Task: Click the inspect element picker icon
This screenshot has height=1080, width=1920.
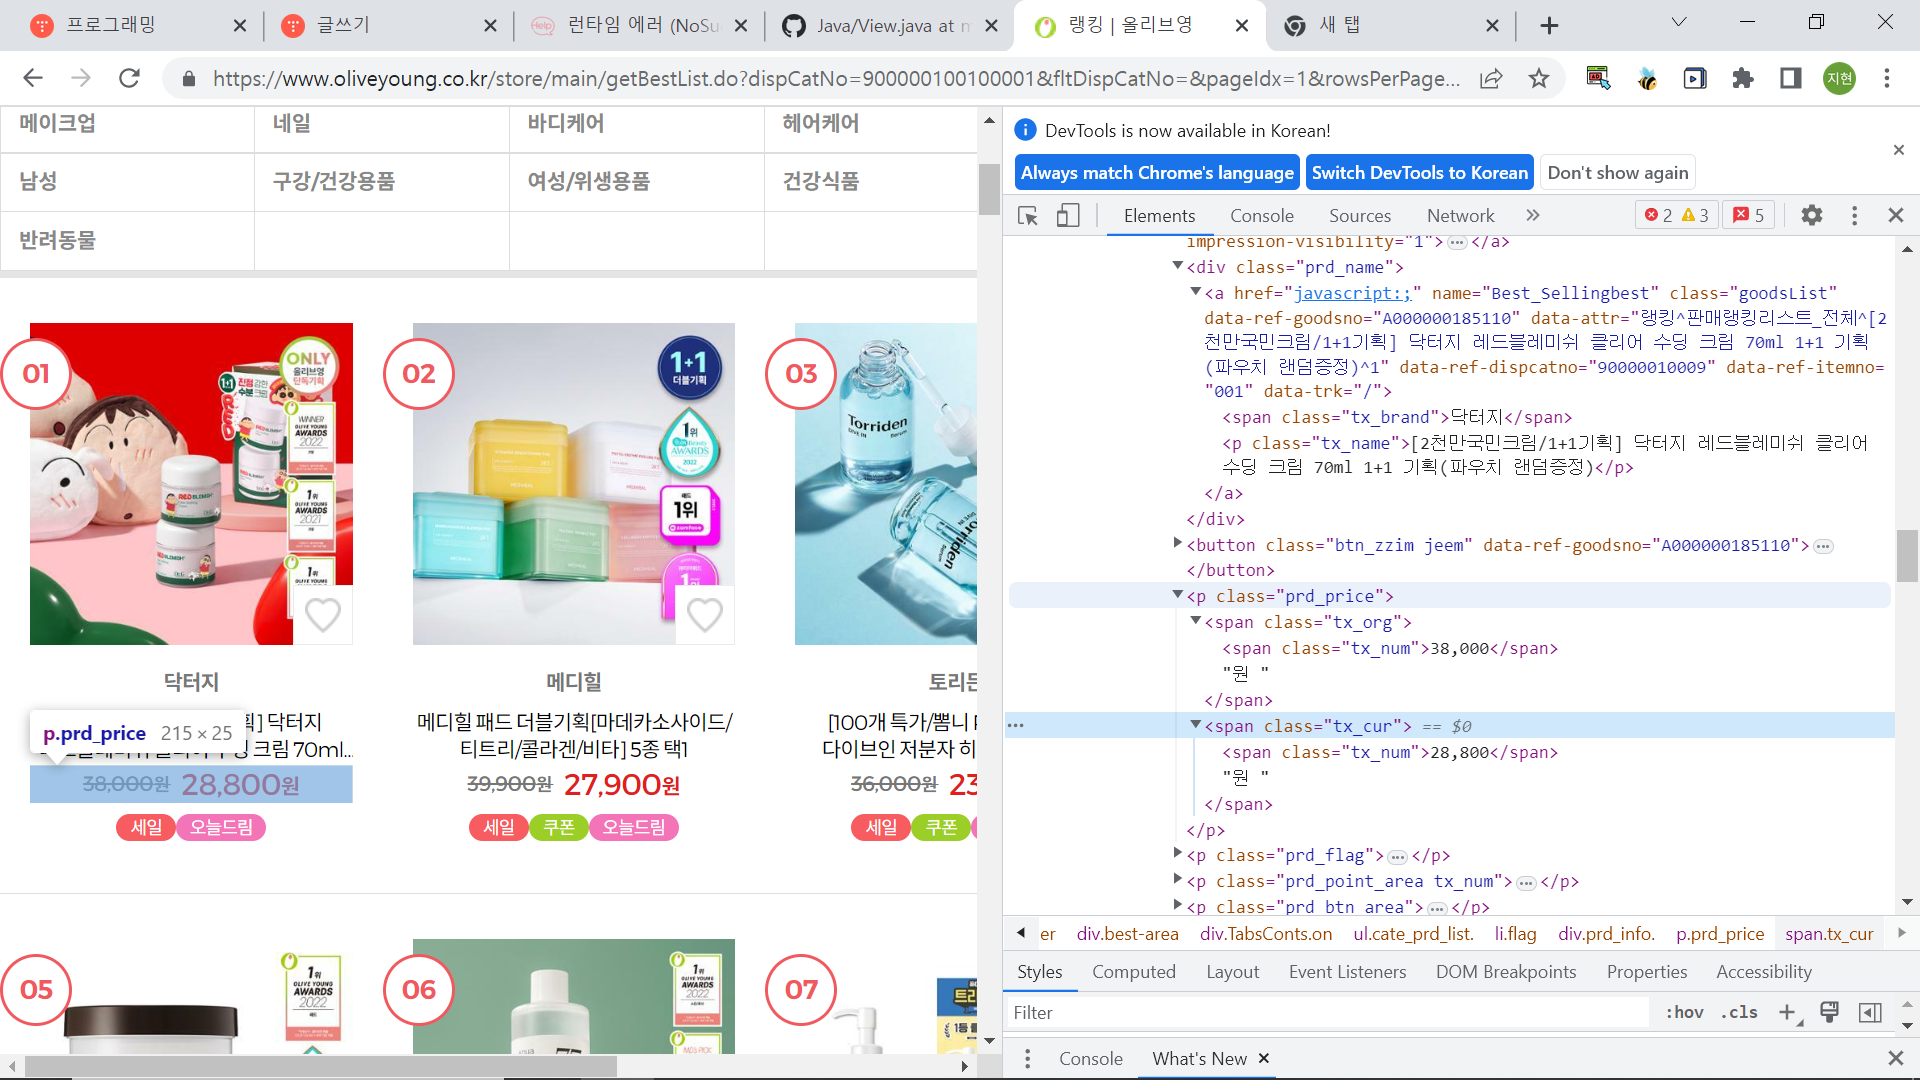Action: 1027,215
